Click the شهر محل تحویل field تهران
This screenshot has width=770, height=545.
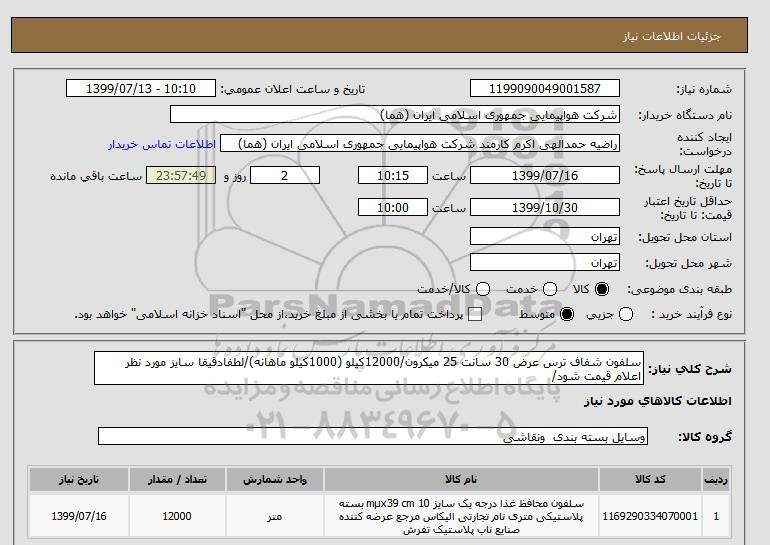pyautogui.click(x=545, y=262)
